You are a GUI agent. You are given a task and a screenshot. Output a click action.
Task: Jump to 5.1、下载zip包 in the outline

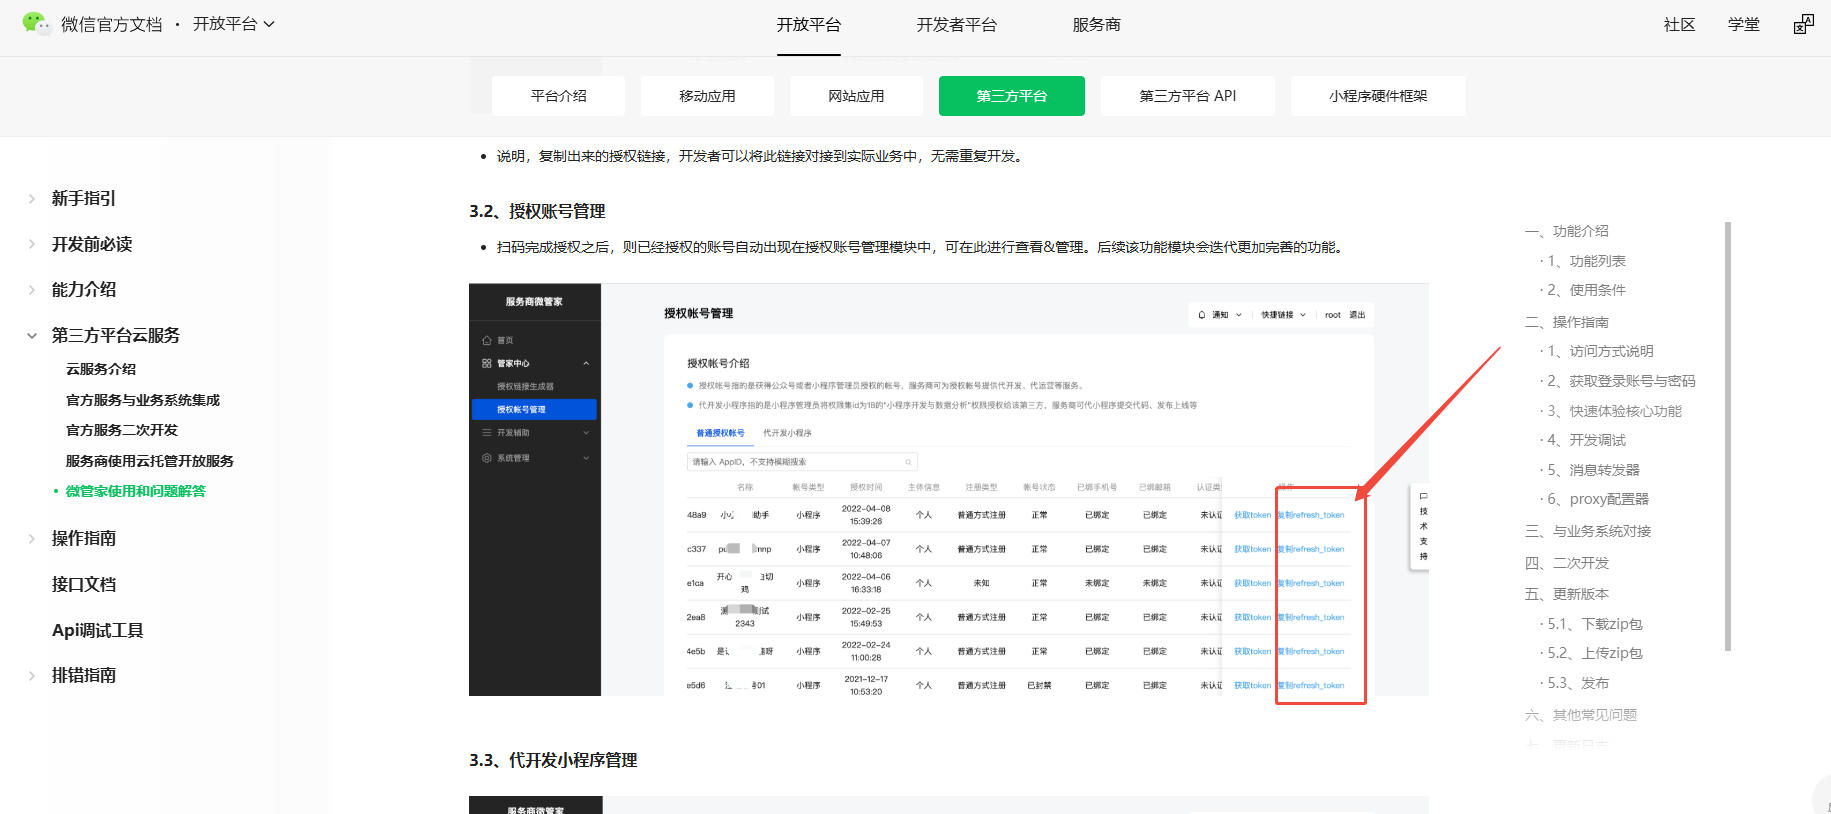point(1595,624)
